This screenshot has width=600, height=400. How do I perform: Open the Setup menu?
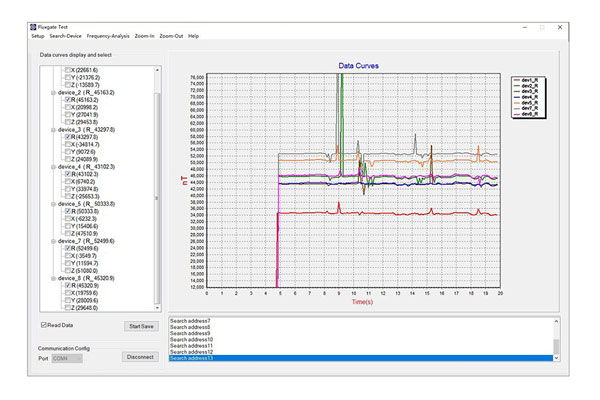[37, 36]
